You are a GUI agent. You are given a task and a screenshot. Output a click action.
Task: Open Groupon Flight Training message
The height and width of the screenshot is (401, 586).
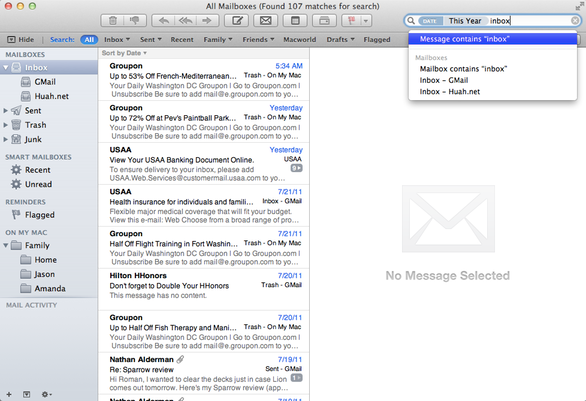pyautogui.click(x=204, y=247)
